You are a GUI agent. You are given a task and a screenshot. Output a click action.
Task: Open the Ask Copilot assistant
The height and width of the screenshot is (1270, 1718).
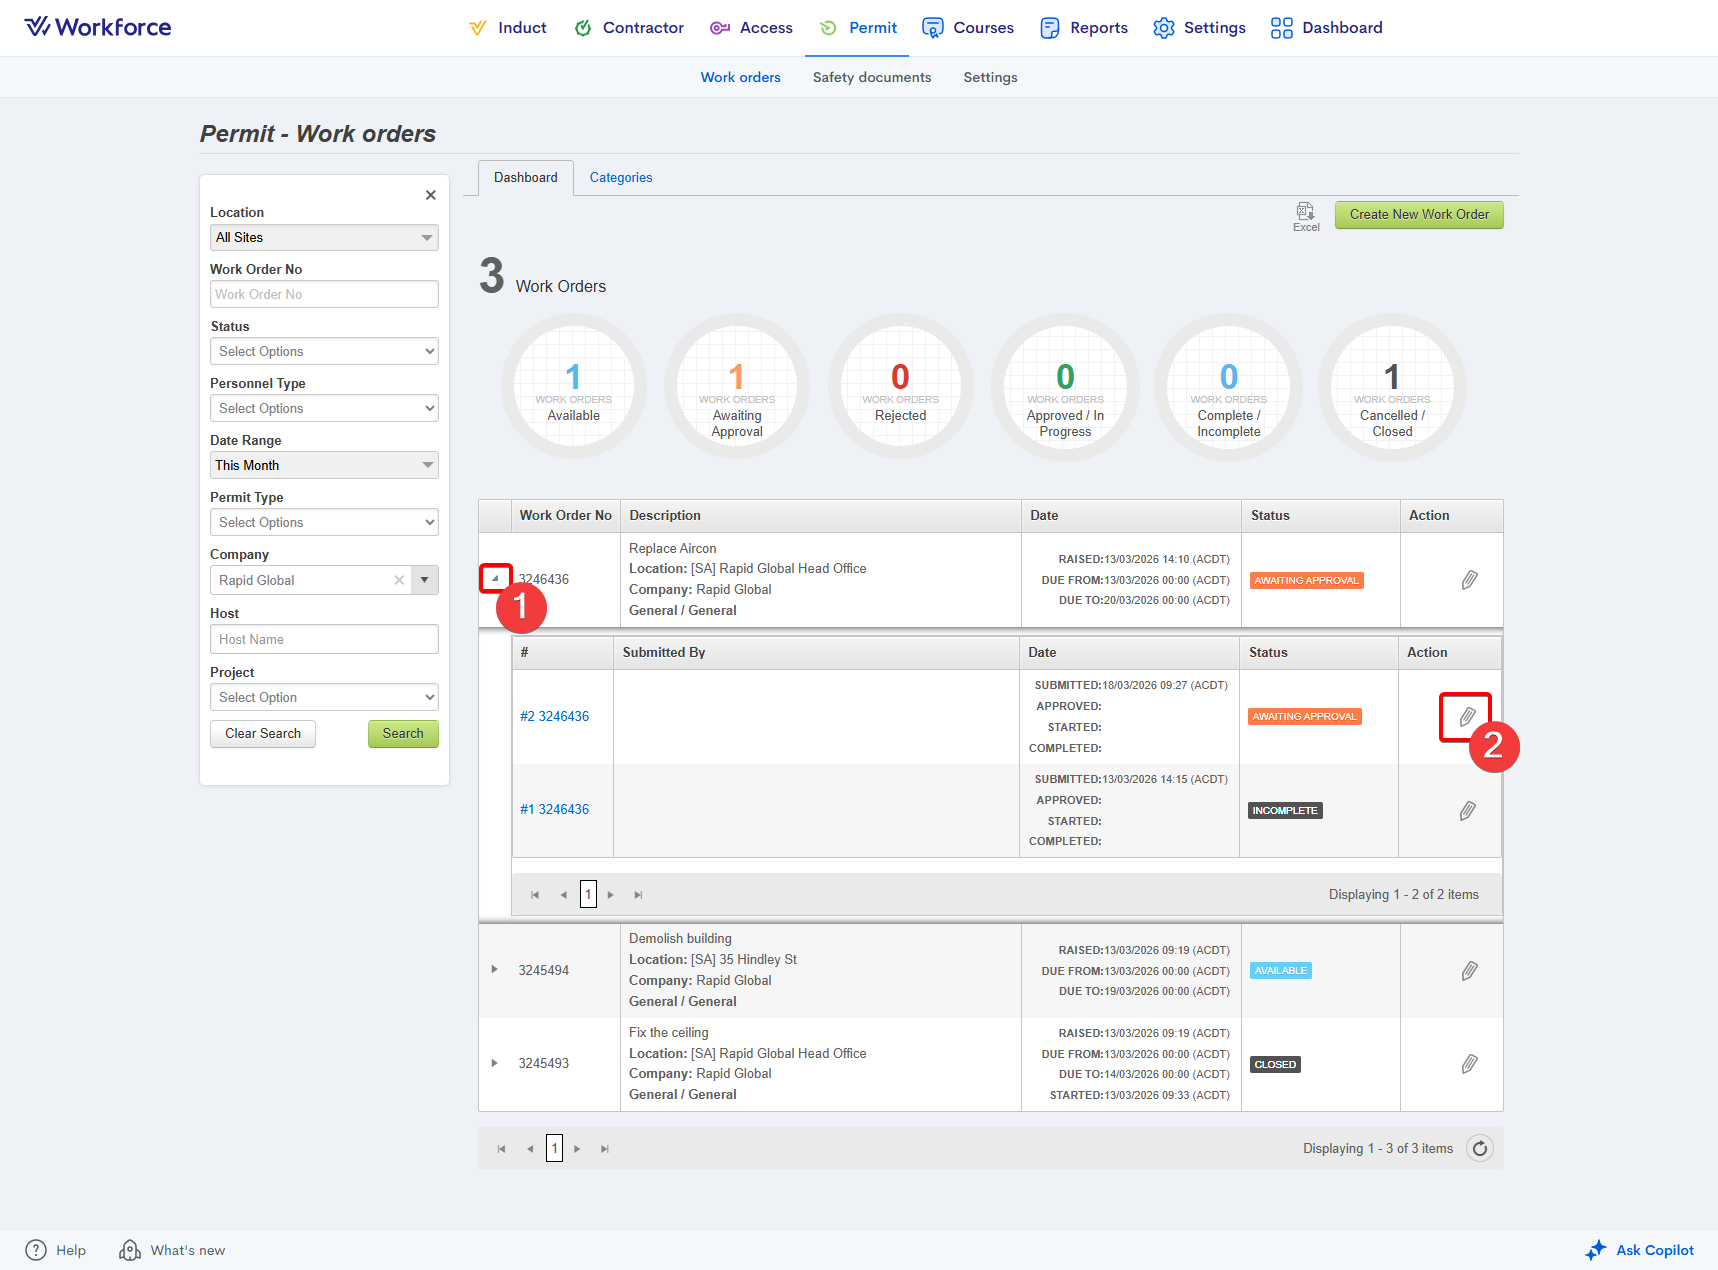(1640, 1250)
